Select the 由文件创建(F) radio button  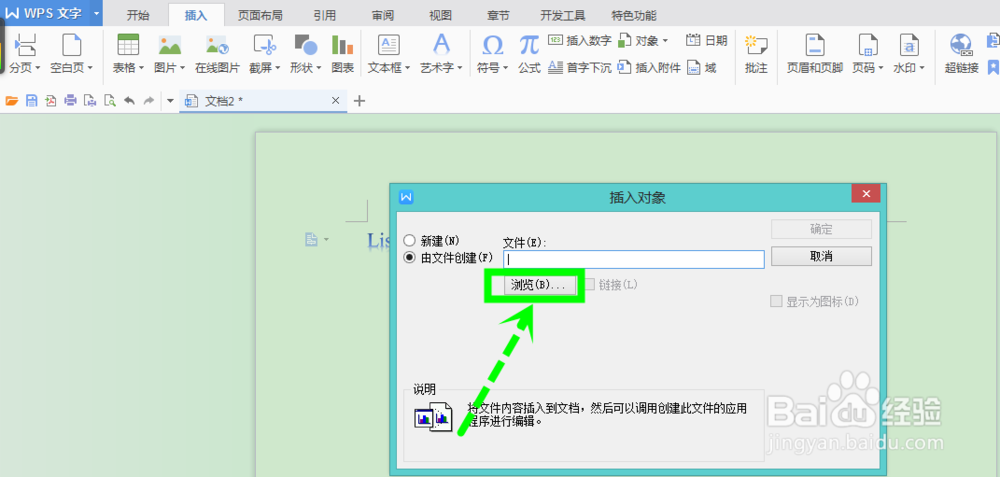(x=410, y=257)
